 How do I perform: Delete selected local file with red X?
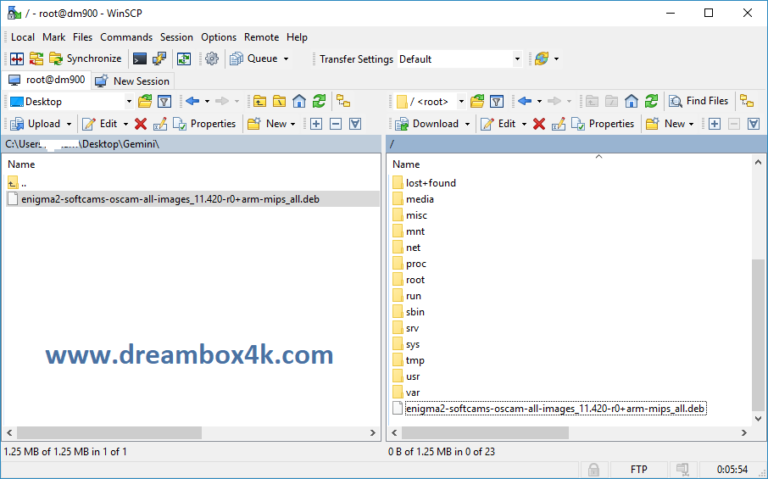pos(141,124)
